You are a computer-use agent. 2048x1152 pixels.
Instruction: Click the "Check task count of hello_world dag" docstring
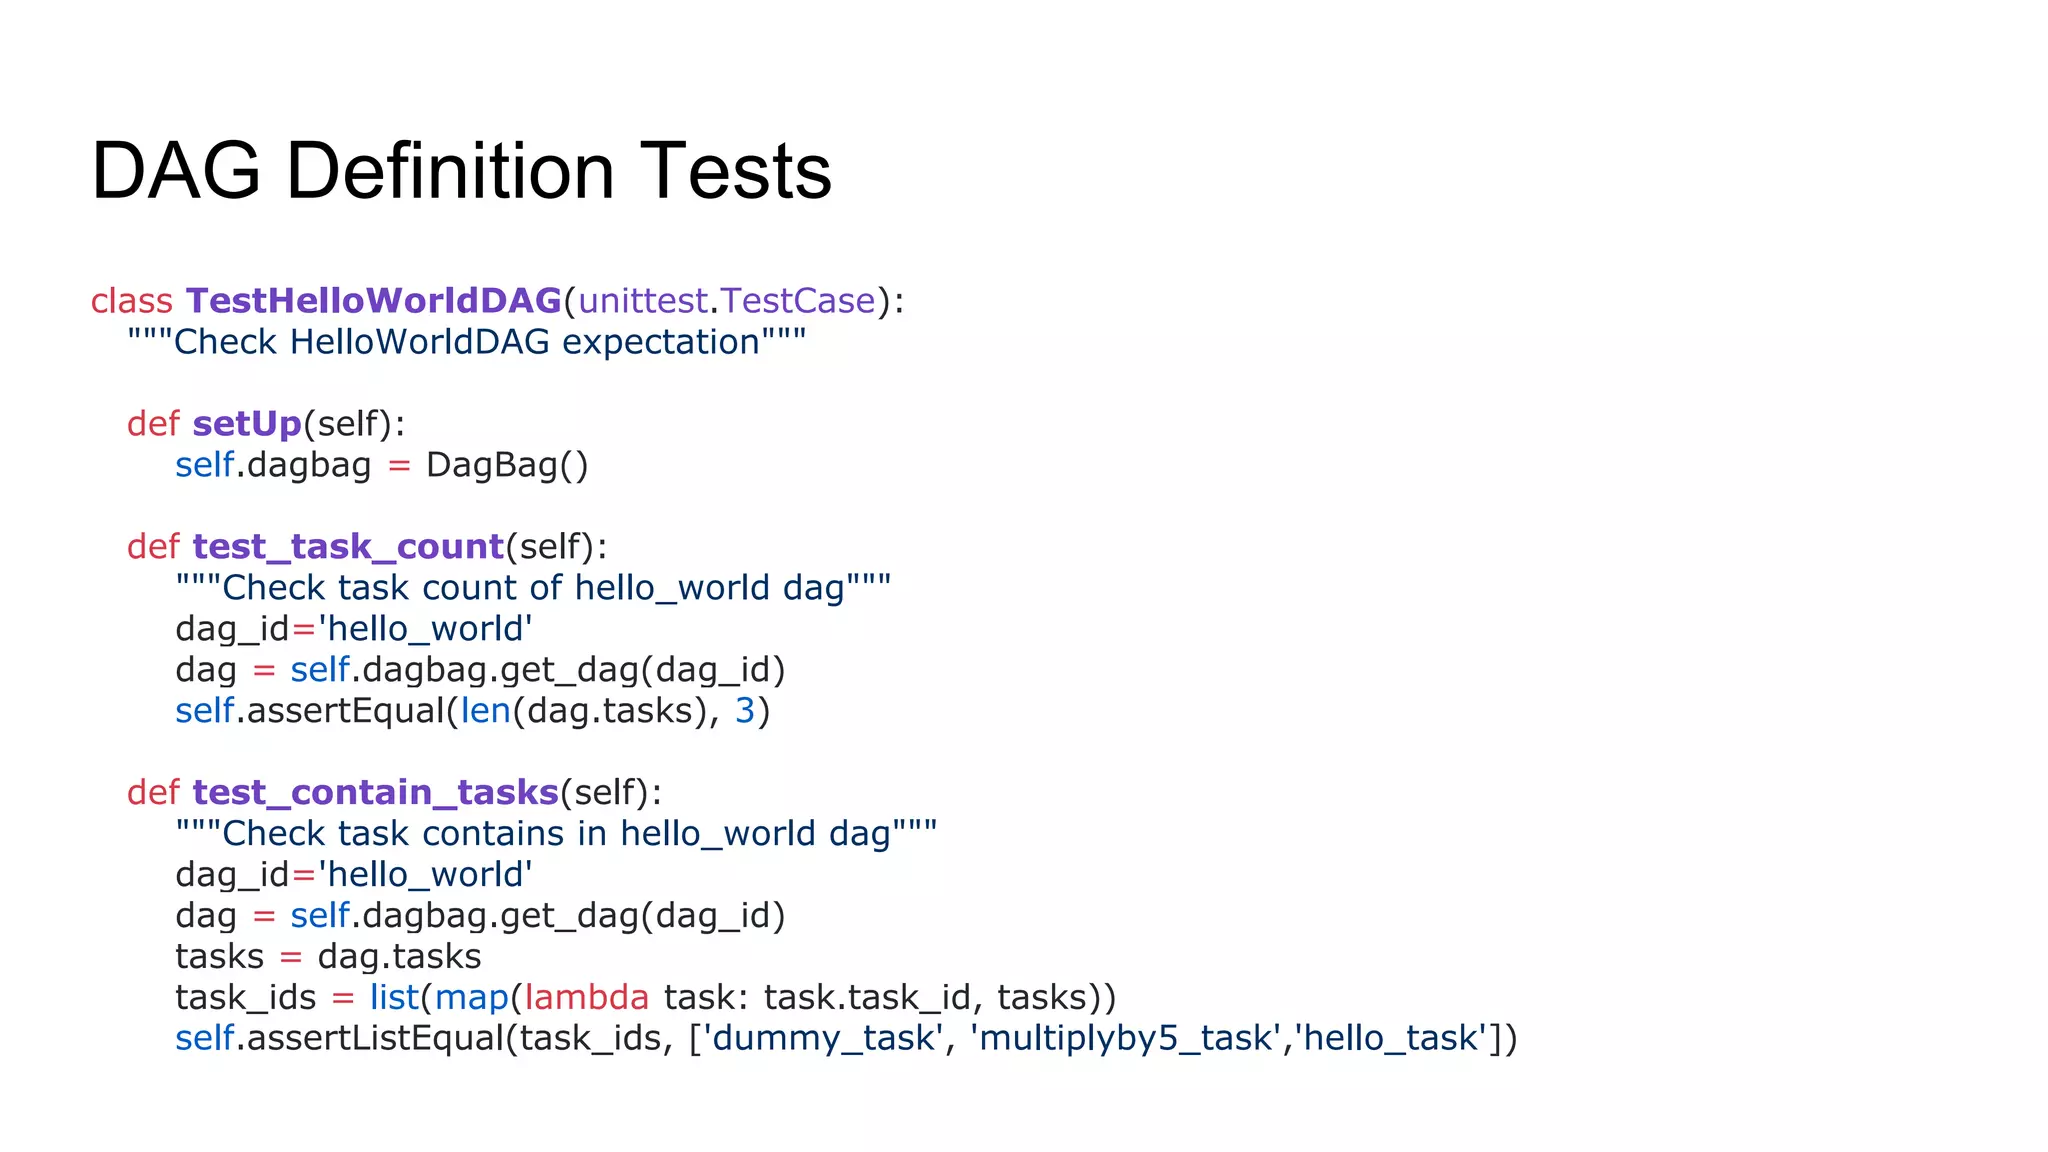pyautogui.click(x=533, y=588)
